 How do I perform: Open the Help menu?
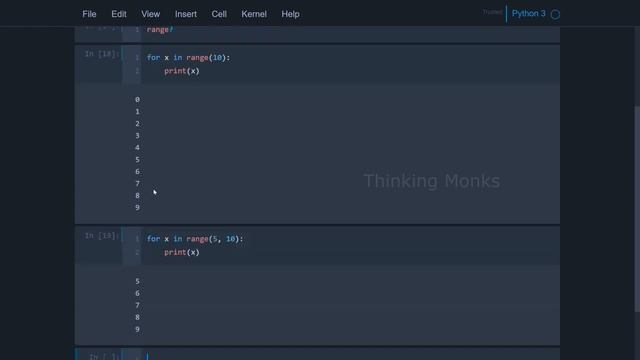290,14
